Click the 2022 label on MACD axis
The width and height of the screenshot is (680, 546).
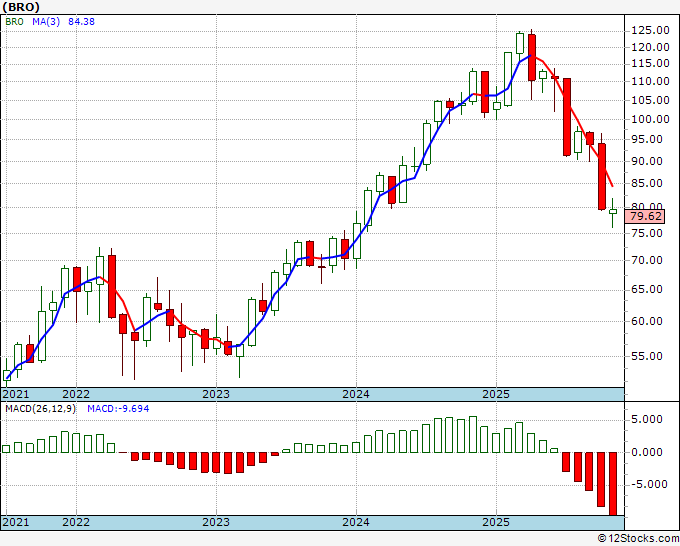[x=76, y=522]
